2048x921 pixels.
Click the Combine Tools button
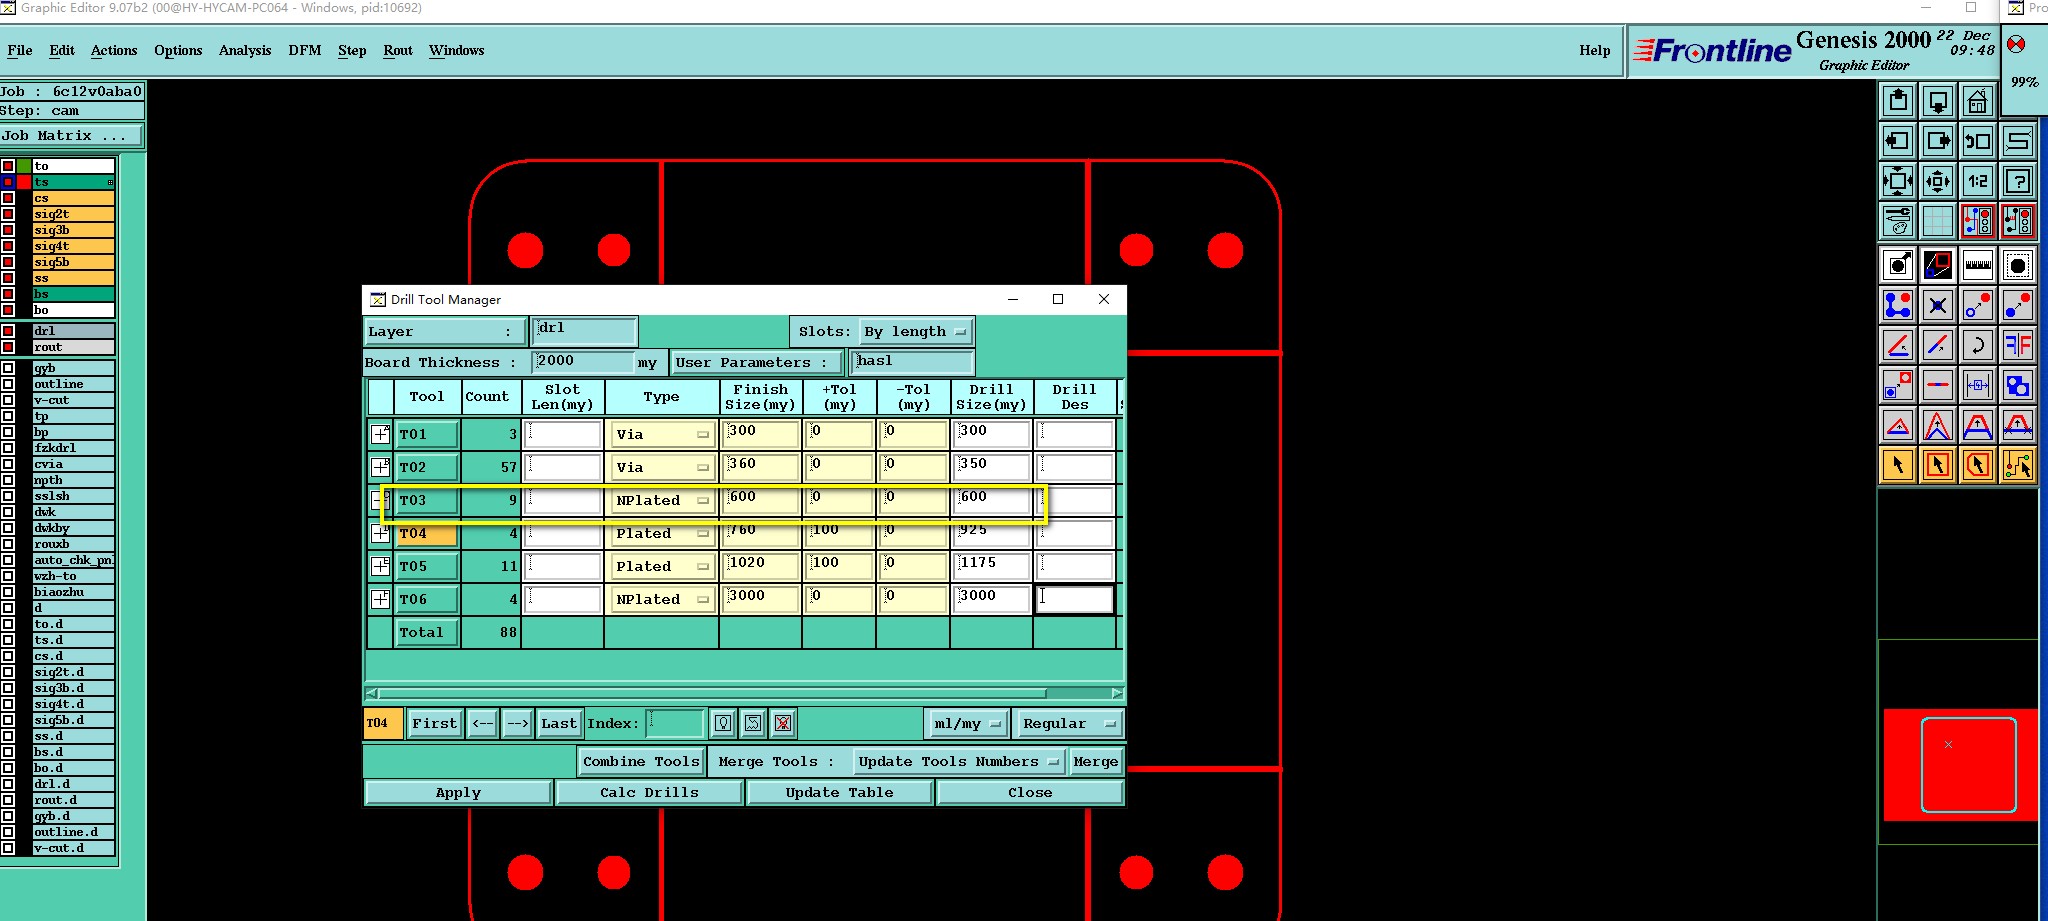(x=641, y=762)
